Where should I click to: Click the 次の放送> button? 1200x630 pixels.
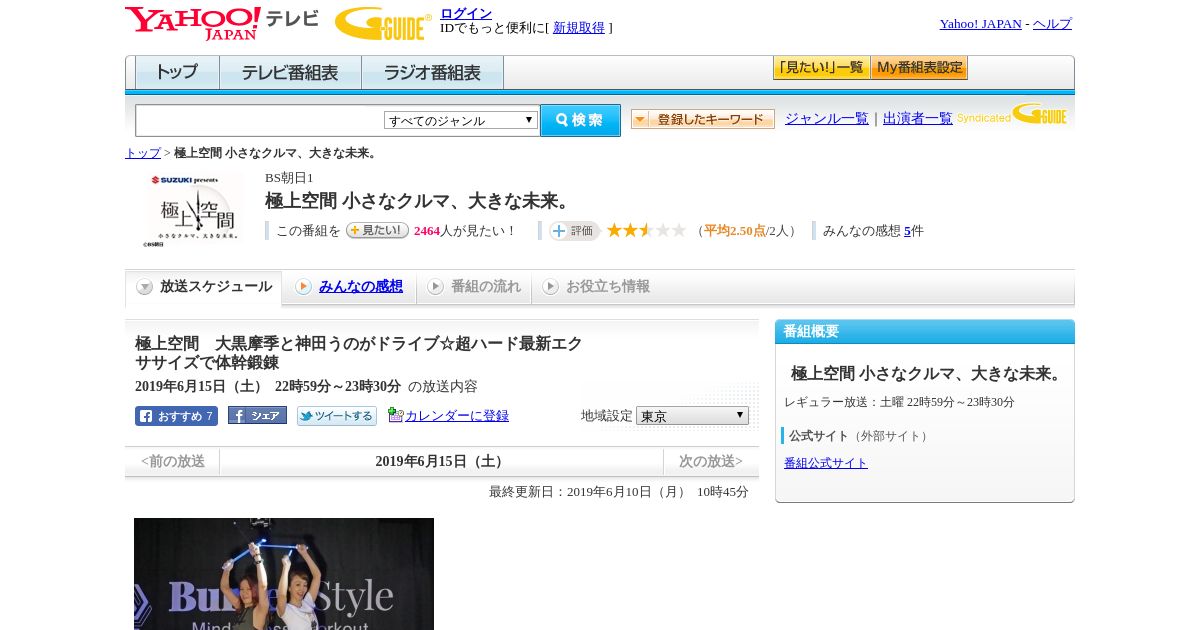[x=711, y=462]
